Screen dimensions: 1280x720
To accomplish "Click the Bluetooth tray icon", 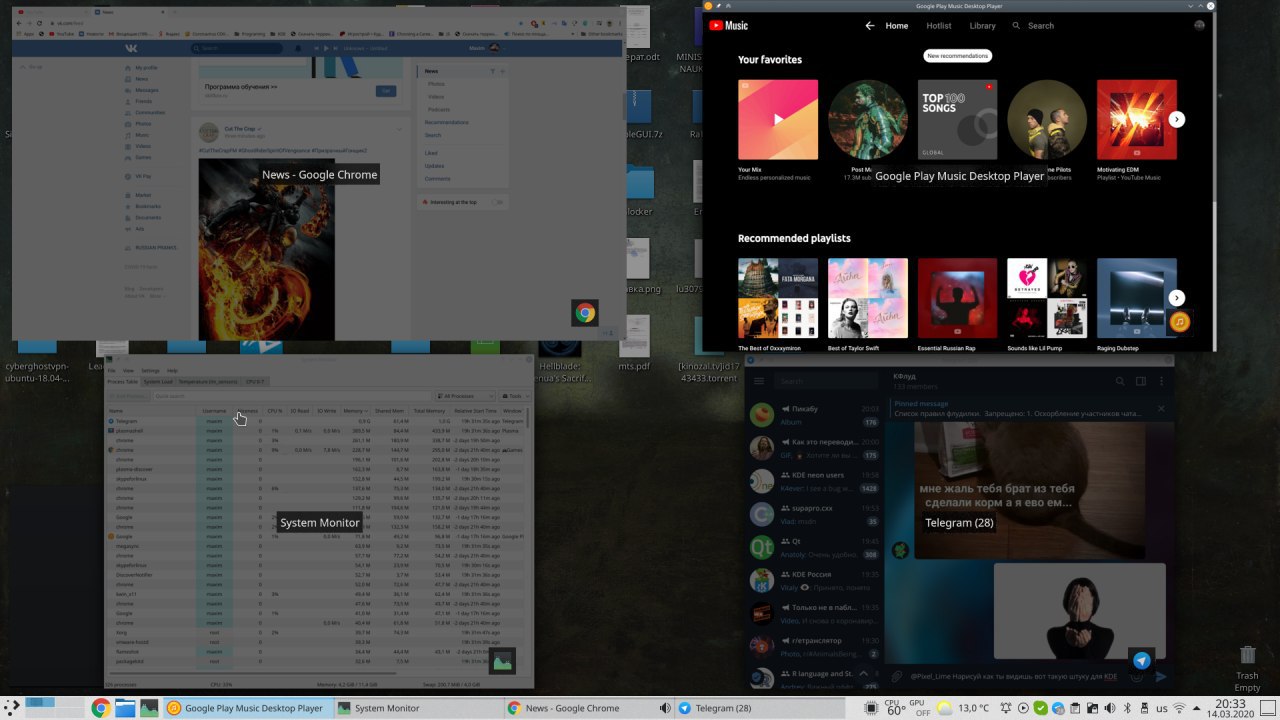I will click(1127, 708).
